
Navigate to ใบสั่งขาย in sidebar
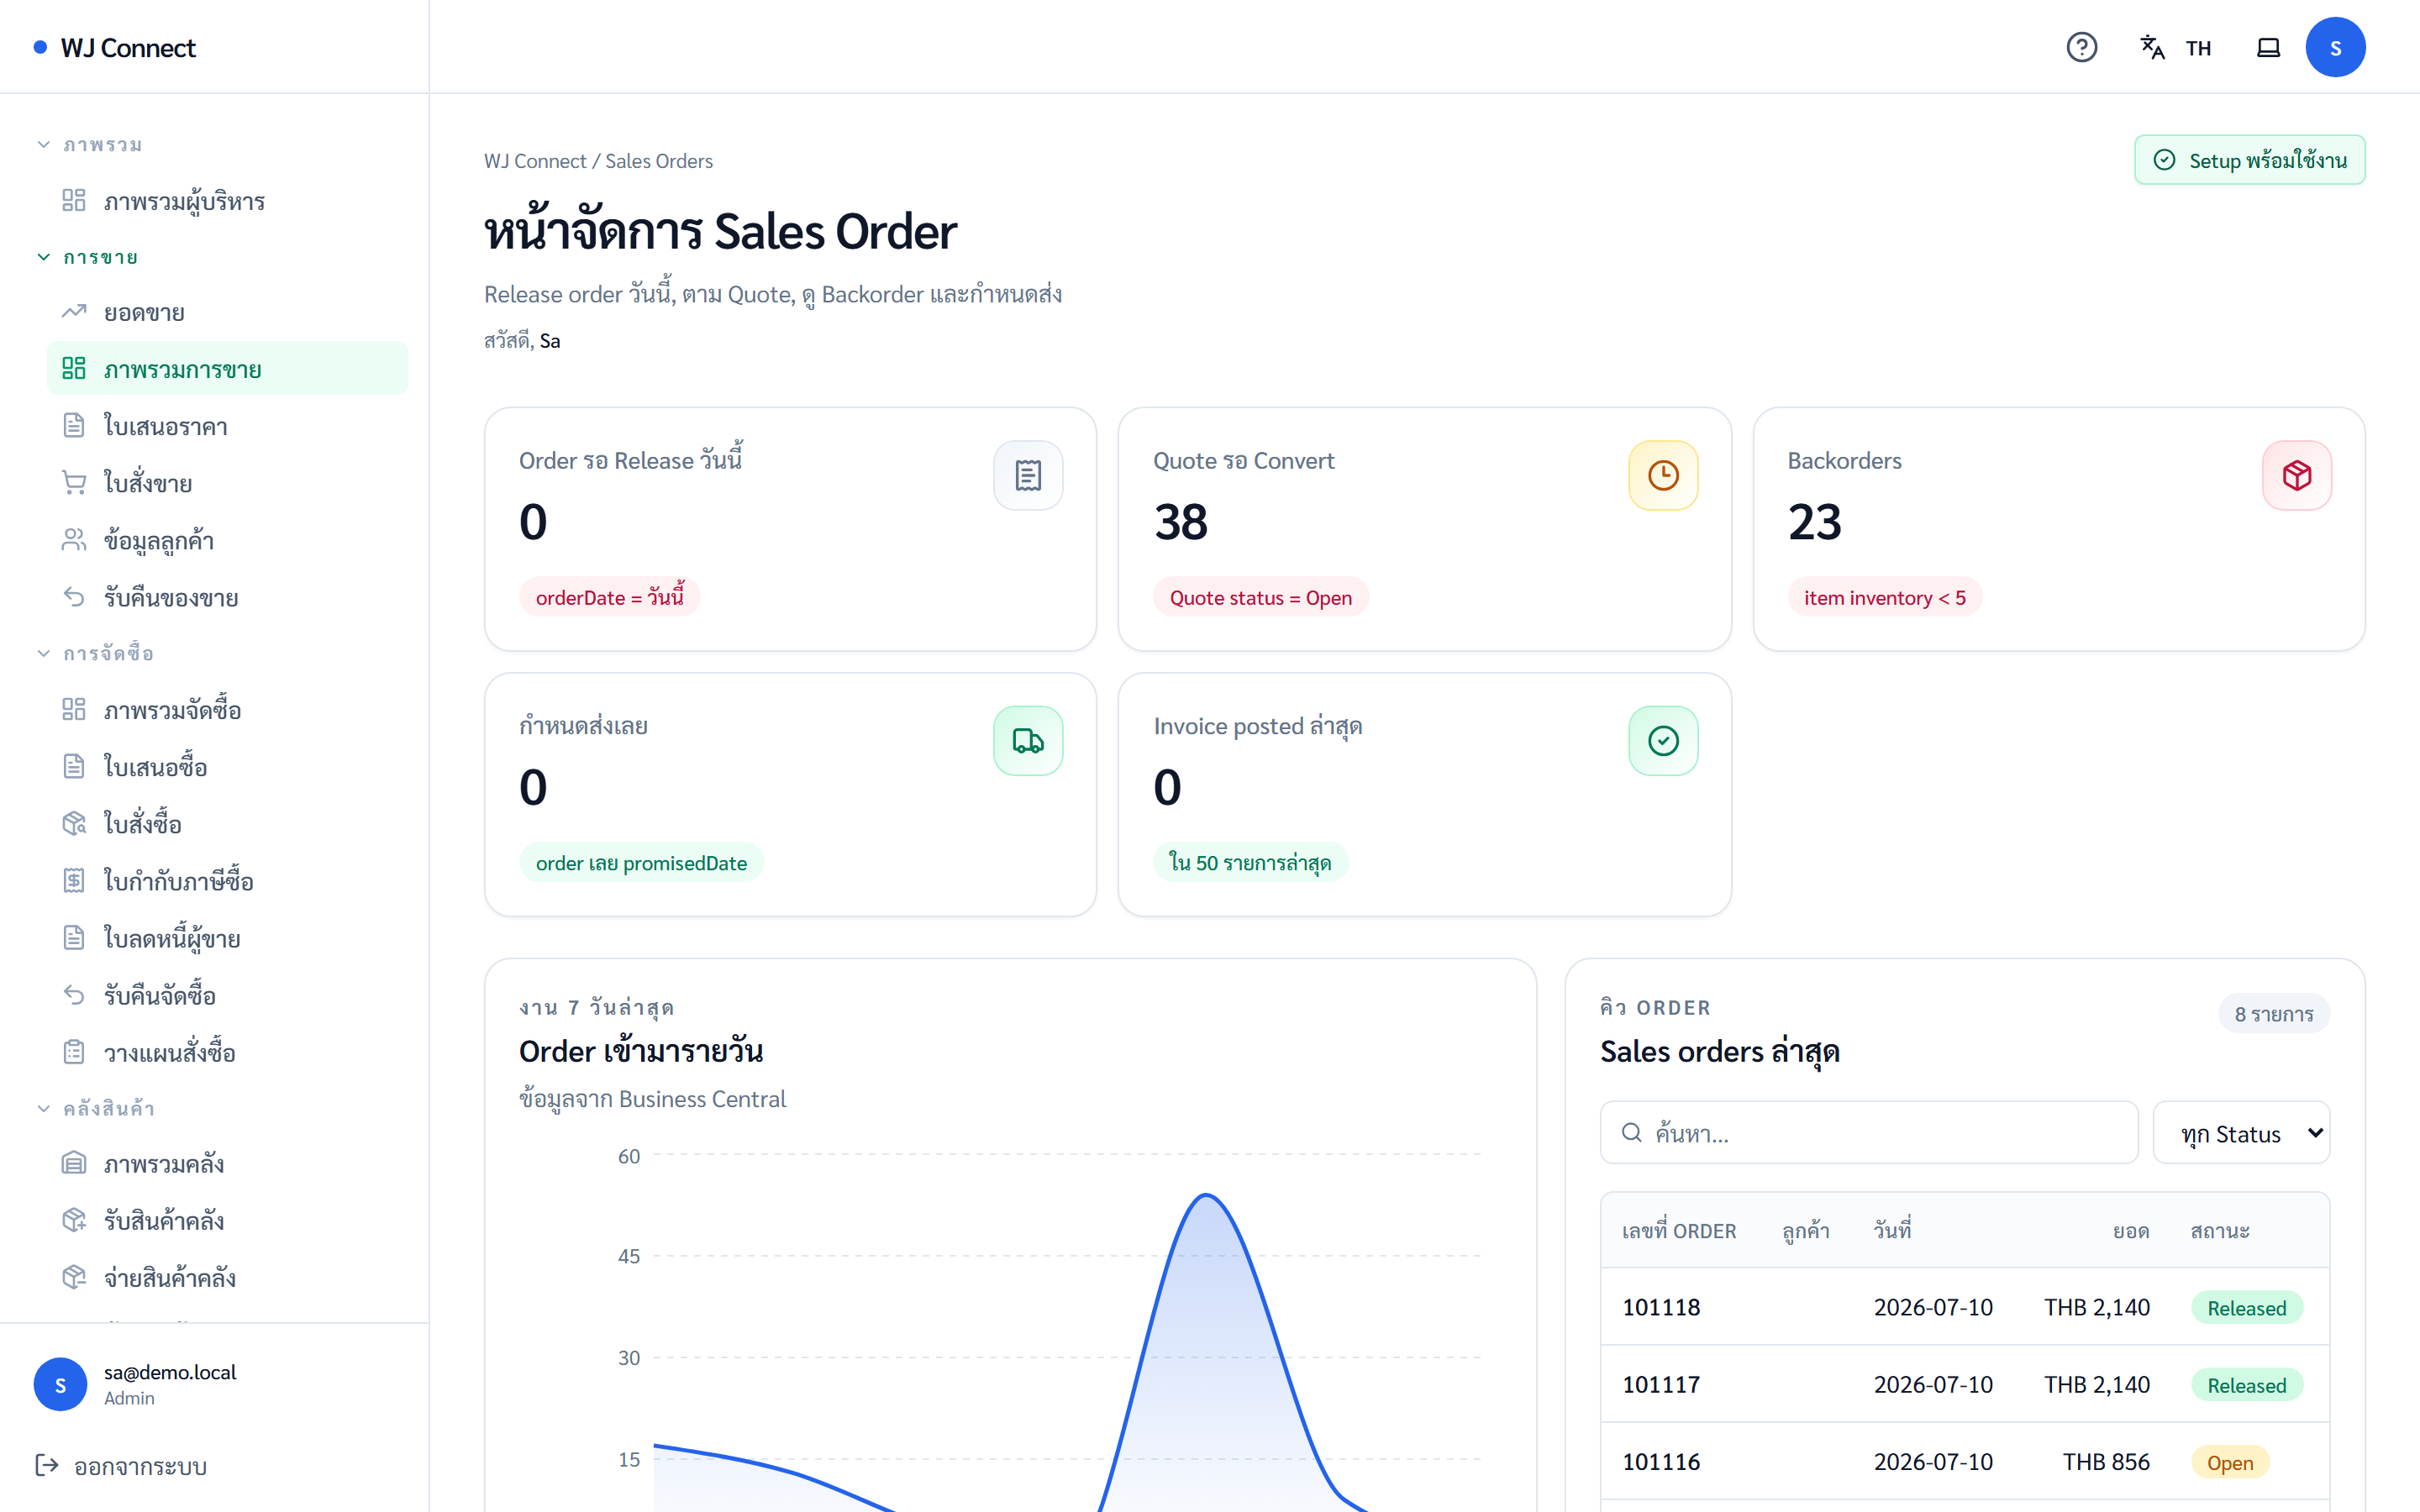coord(227,483)
